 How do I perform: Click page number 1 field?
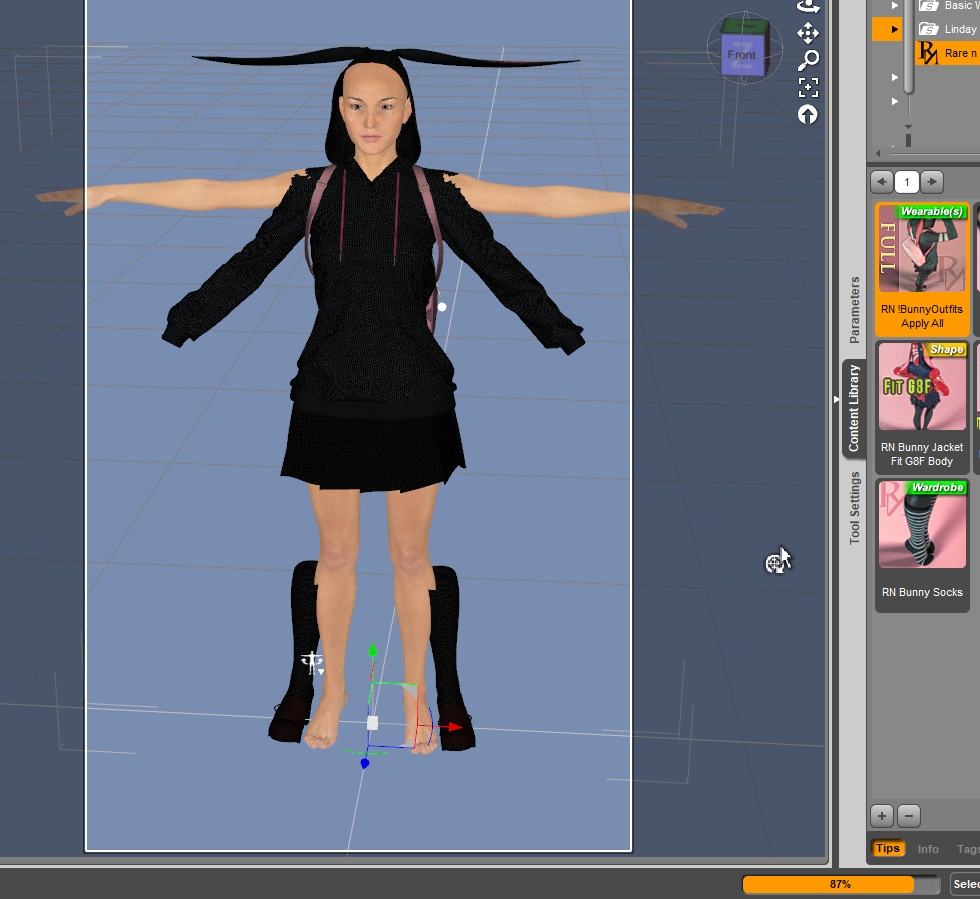click(907, 182)
